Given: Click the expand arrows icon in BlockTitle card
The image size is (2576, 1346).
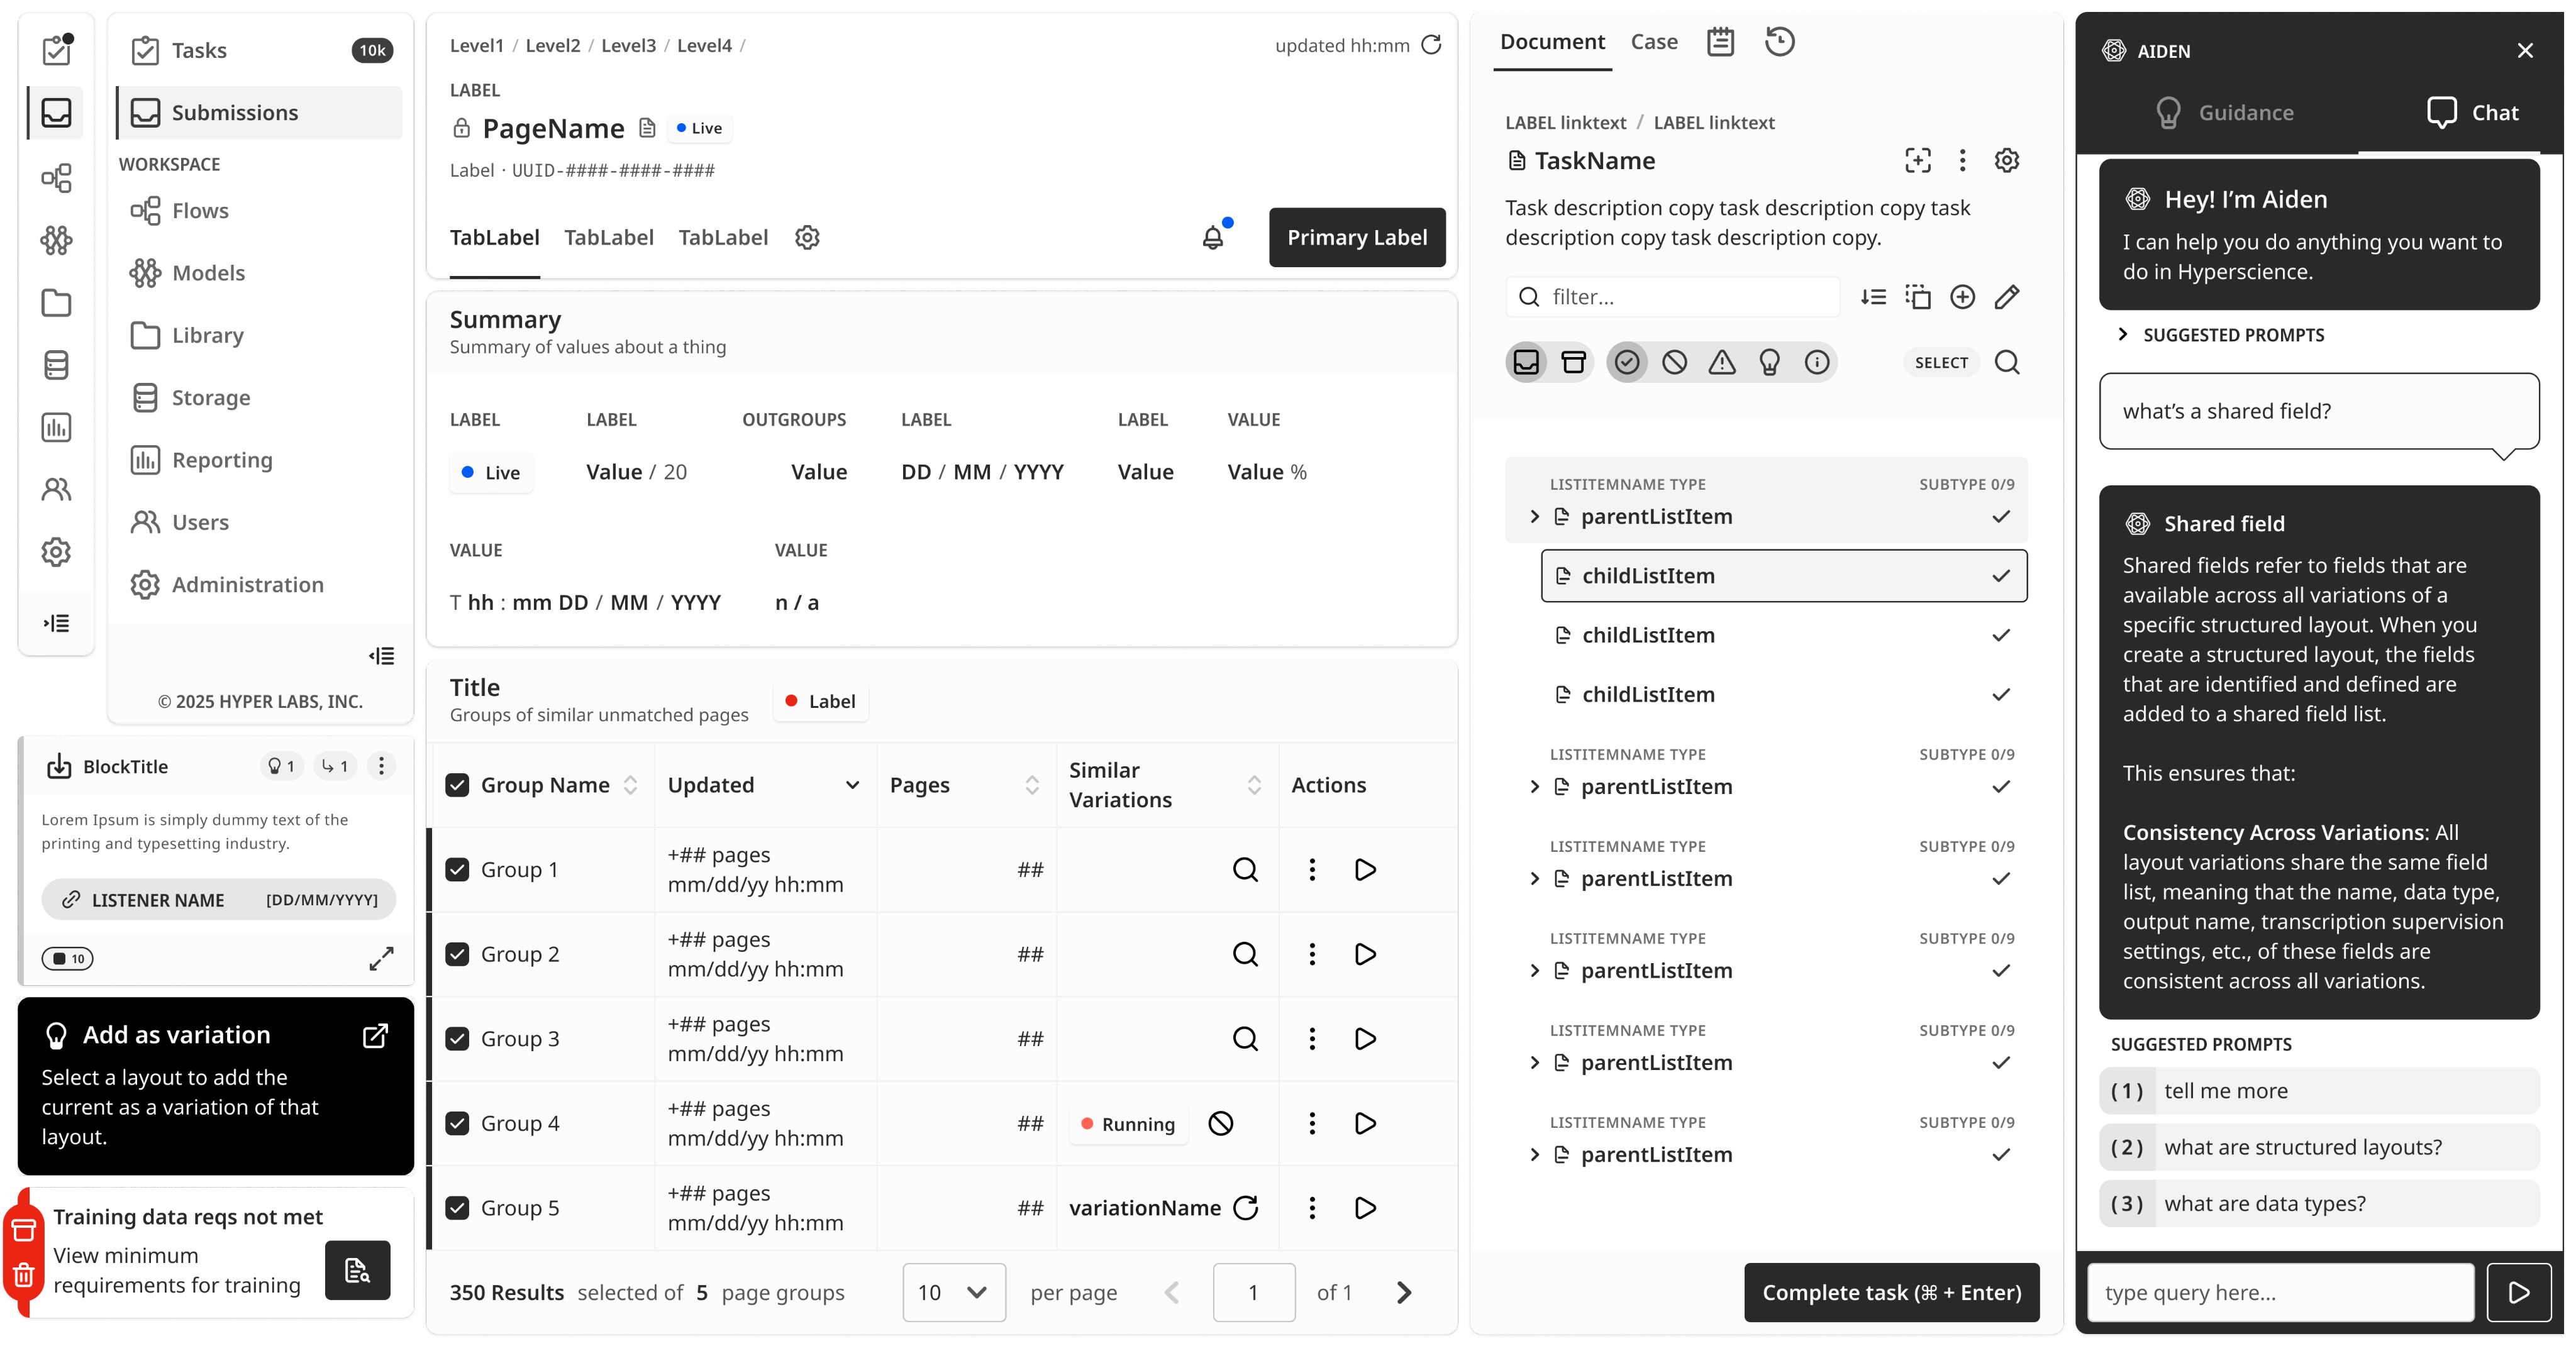Looking at the screenshot, I should (x=381, y=958).
